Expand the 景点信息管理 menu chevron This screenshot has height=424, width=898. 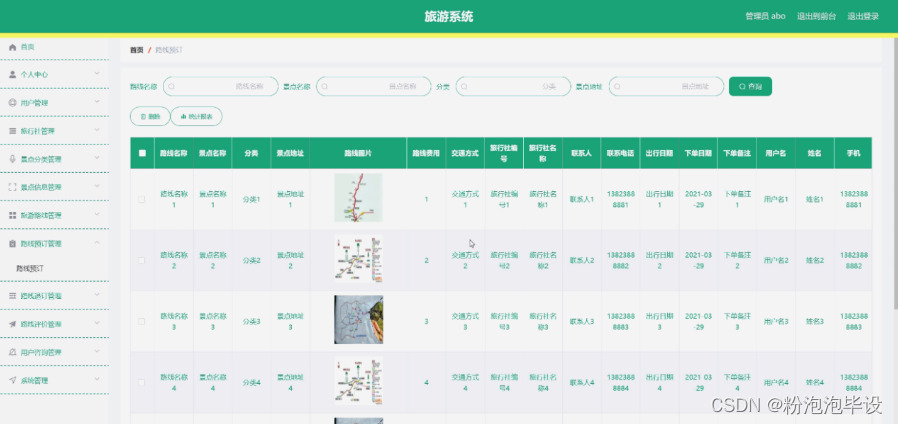97,187
